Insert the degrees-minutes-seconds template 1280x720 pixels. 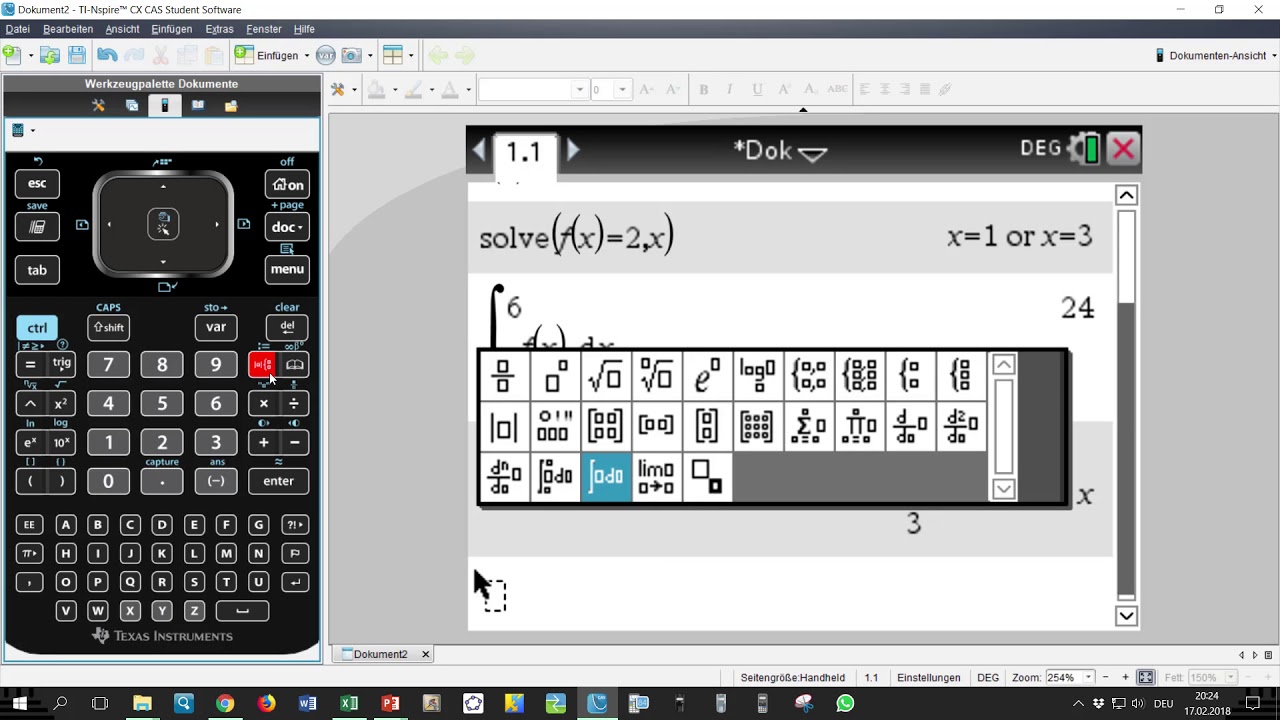click(555, 426)
